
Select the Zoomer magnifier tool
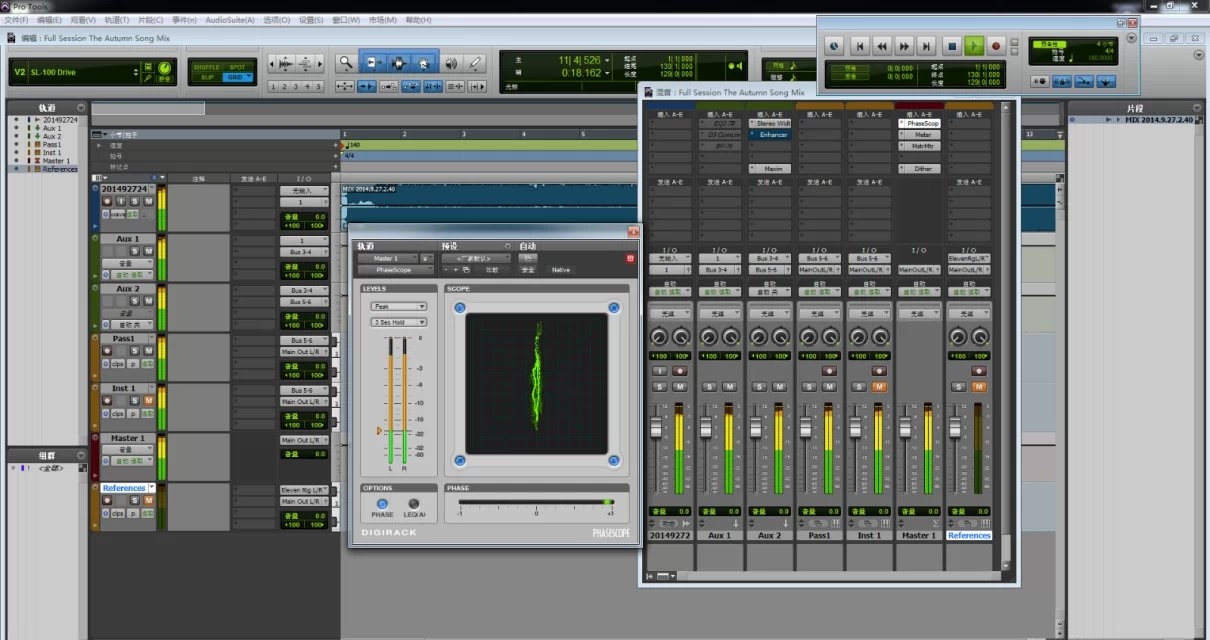coord(346,63)
